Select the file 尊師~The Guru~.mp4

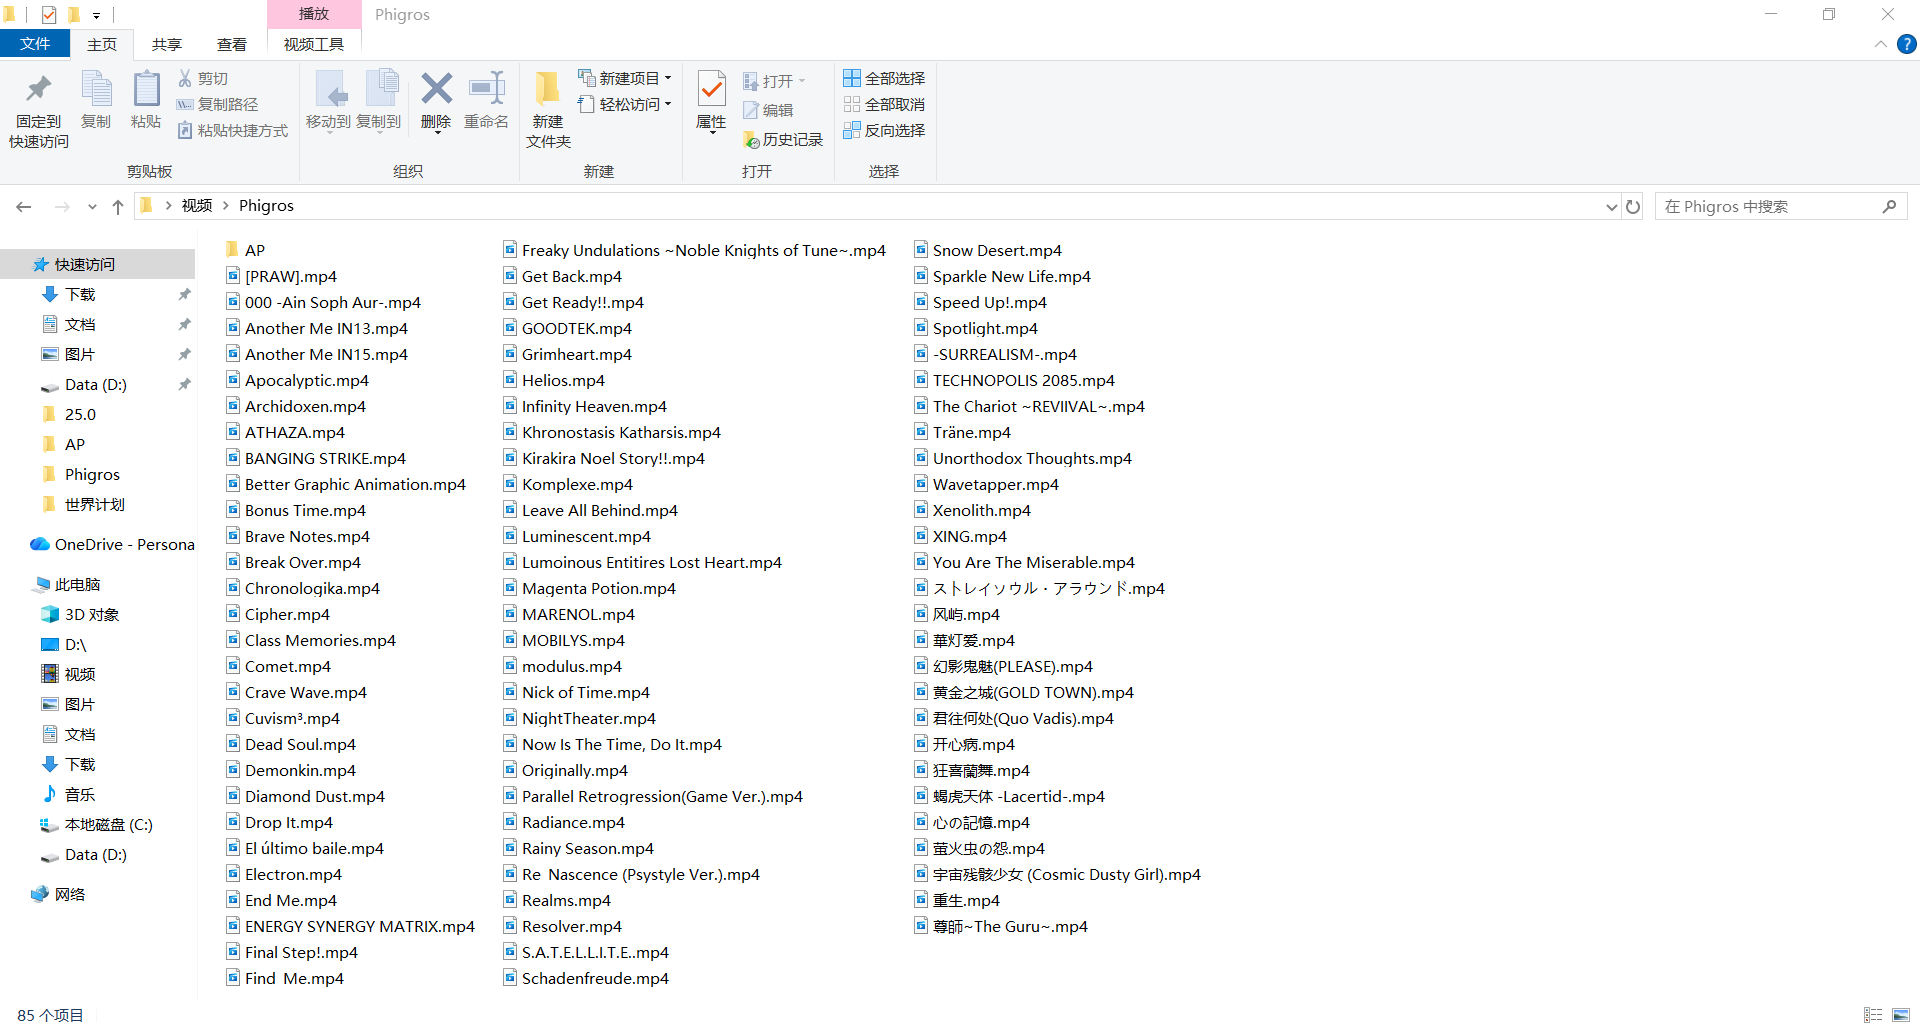(x=1000, y=926)
